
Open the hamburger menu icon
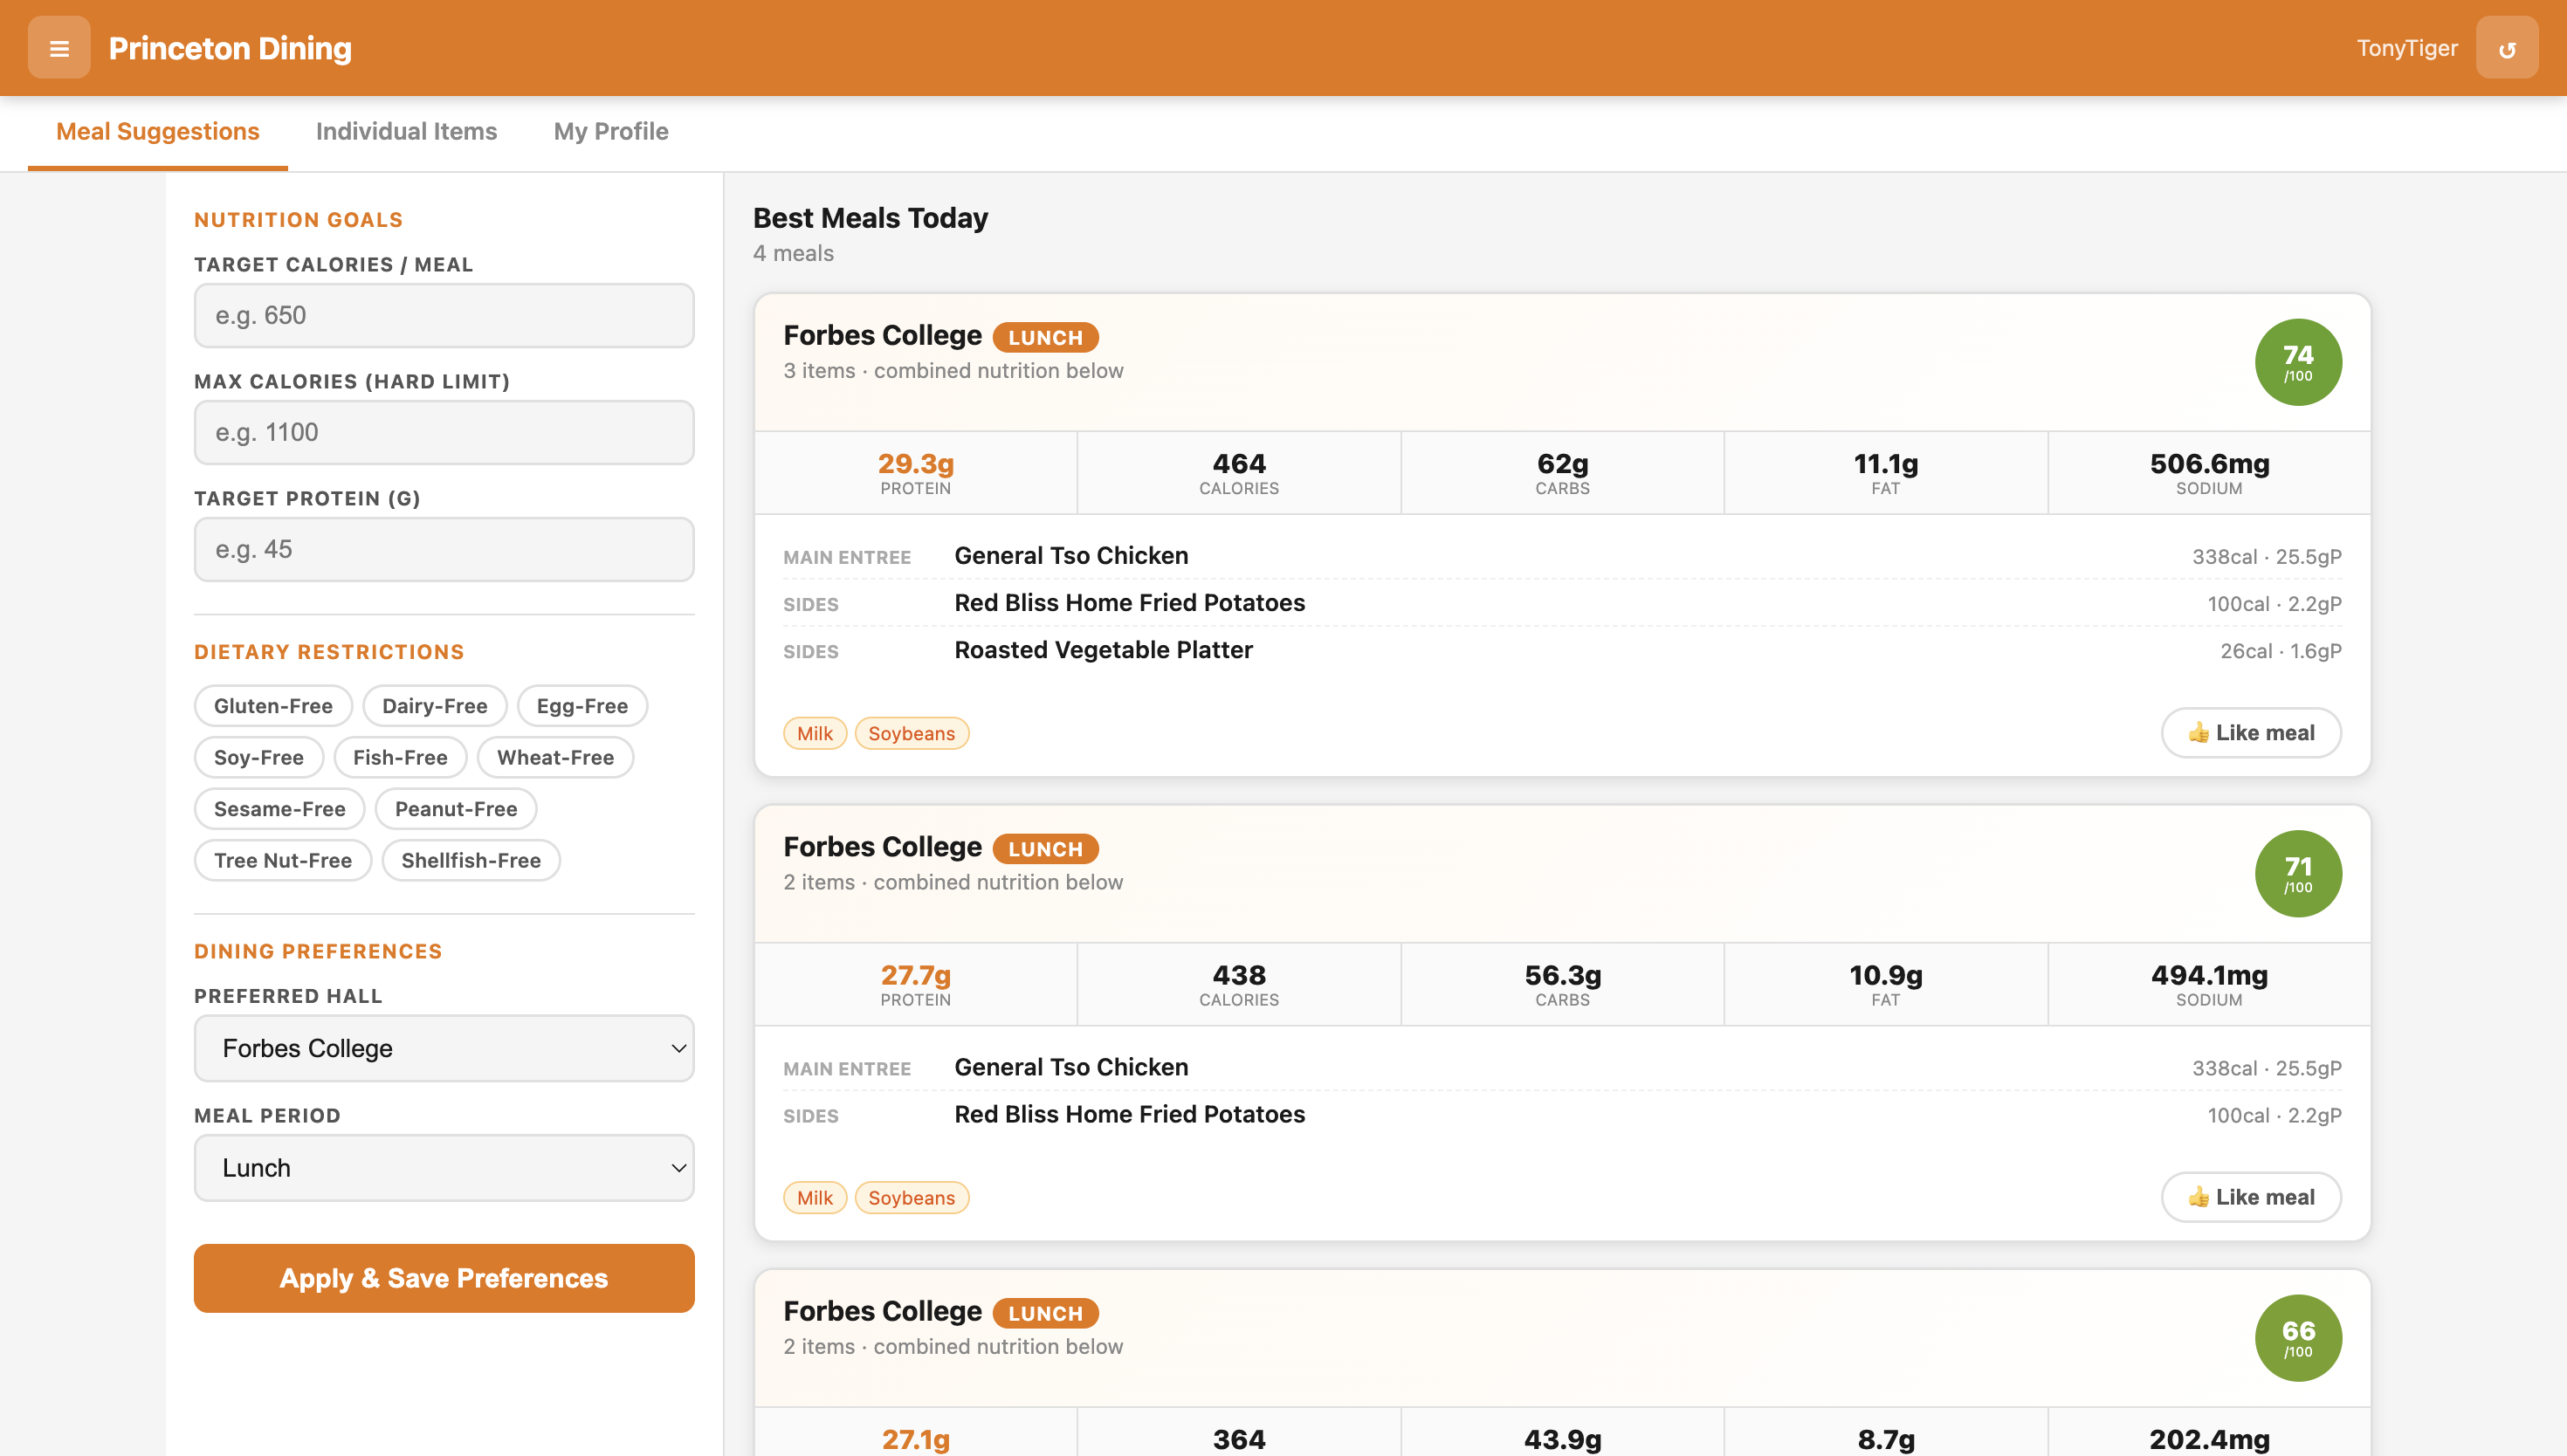point(59,48)
